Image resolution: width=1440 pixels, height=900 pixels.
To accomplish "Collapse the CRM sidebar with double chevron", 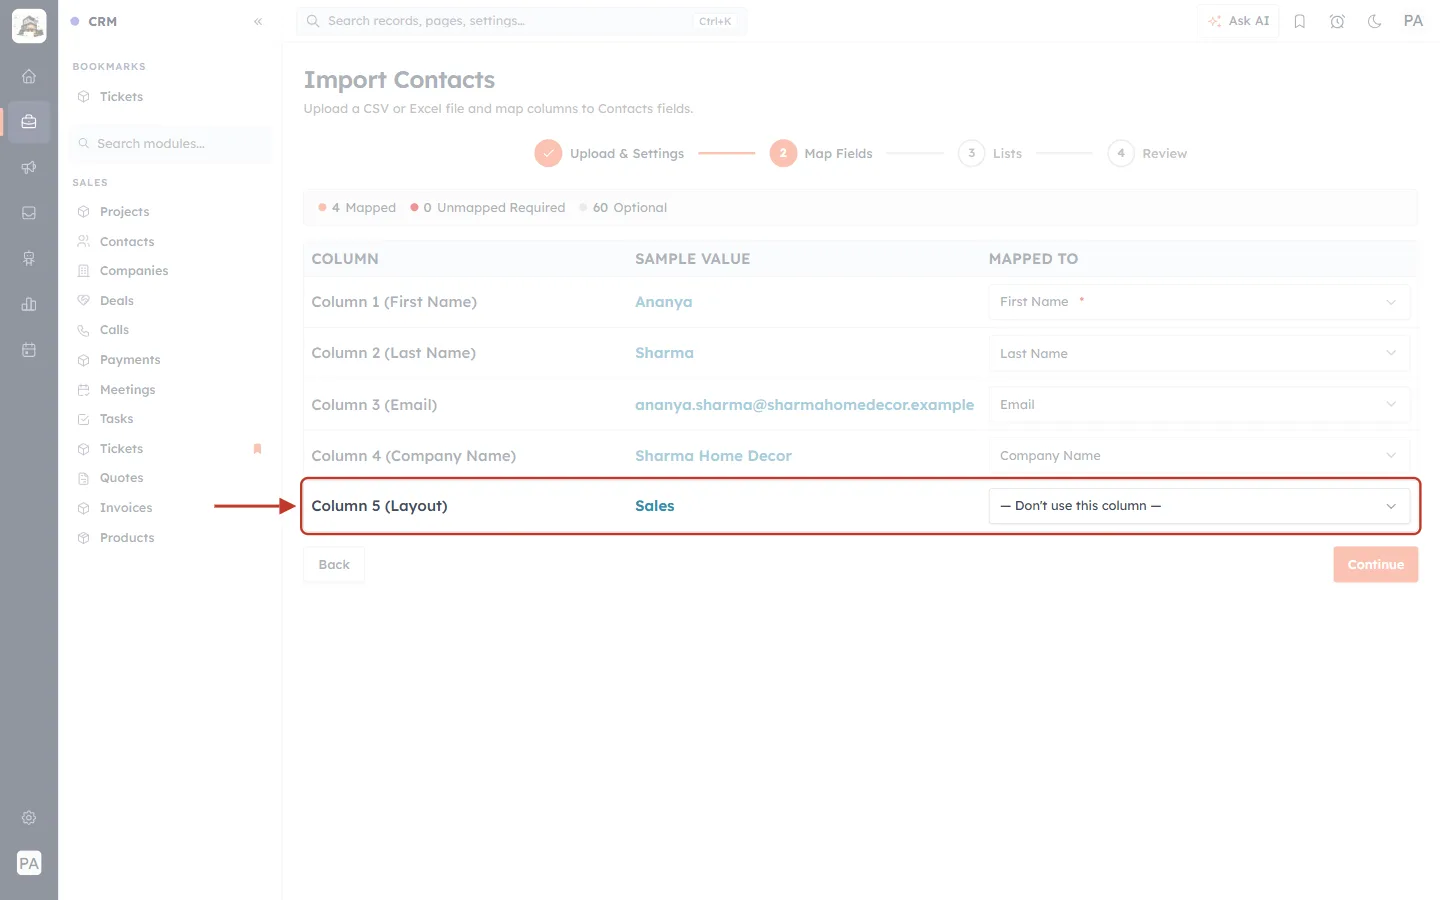I will click(x=258, y=21).
